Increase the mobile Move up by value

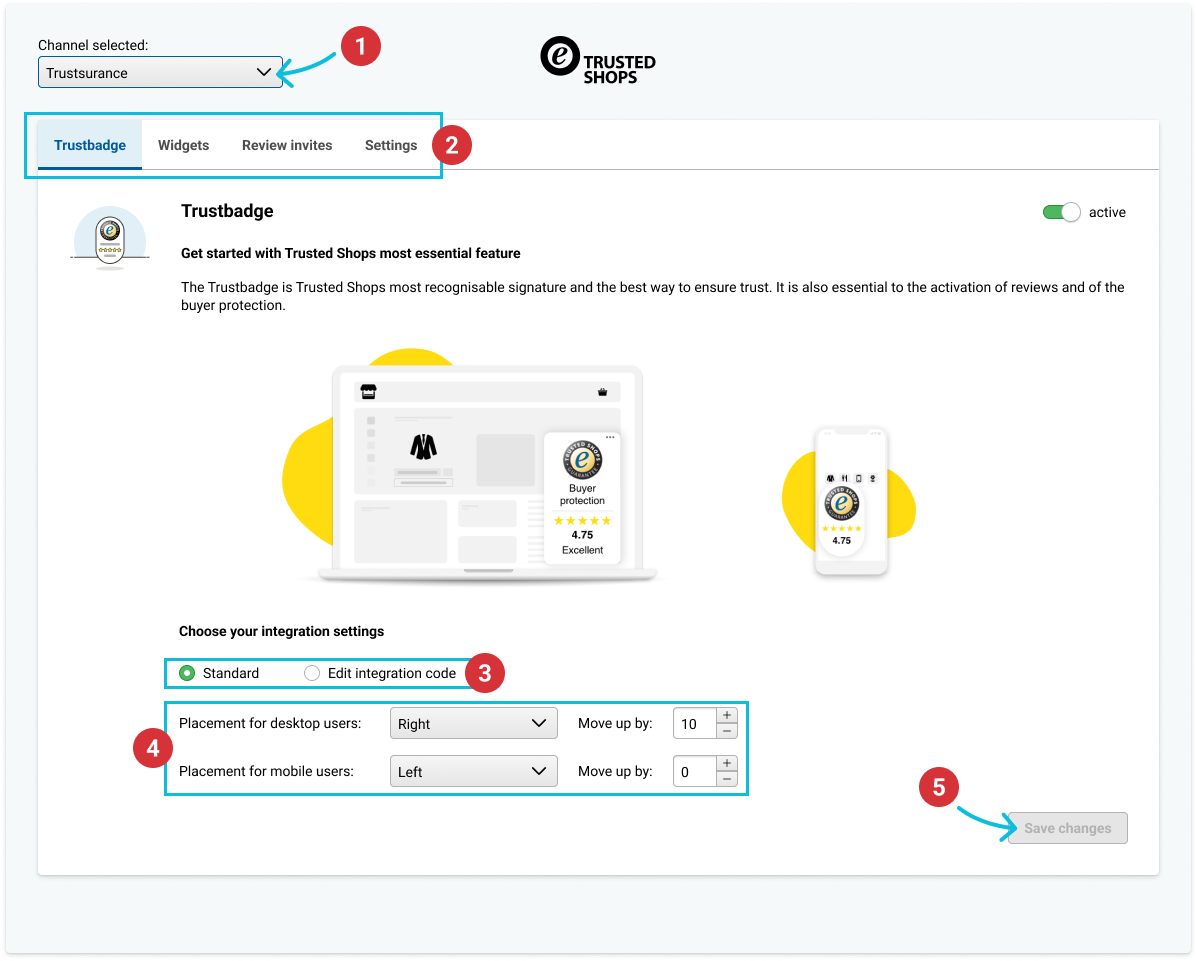[x=728, y=764]
